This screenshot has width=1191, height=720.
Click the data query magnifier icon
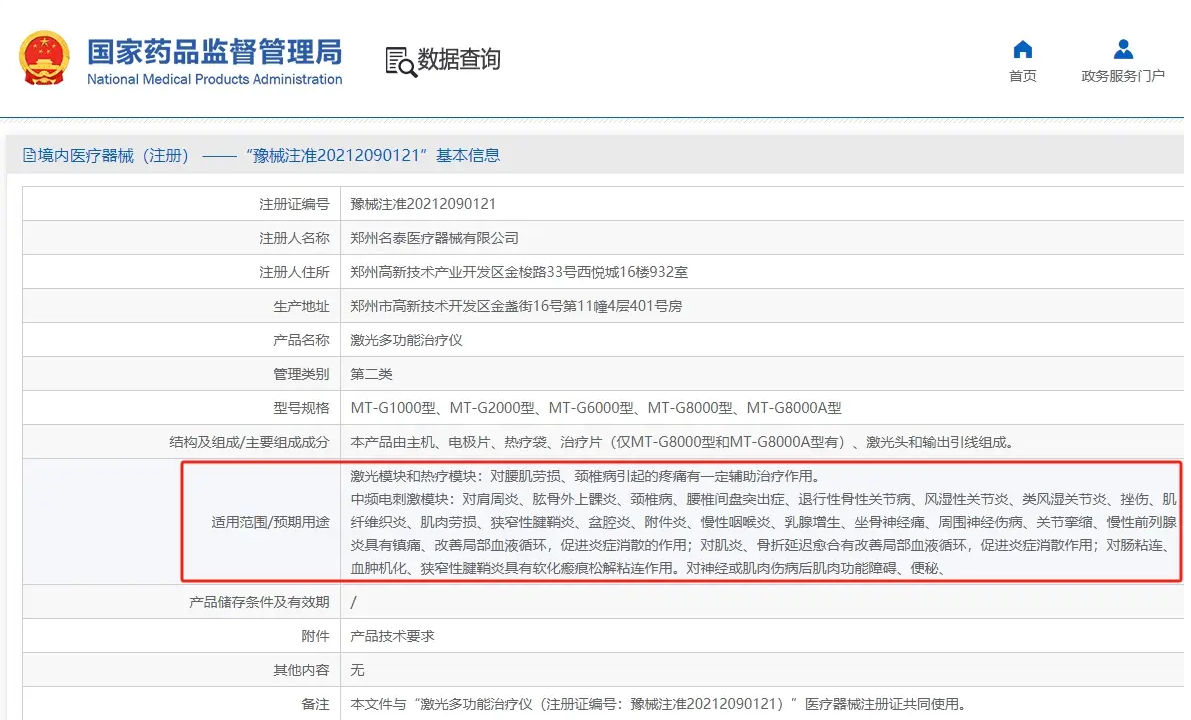(x=400, y=61)
